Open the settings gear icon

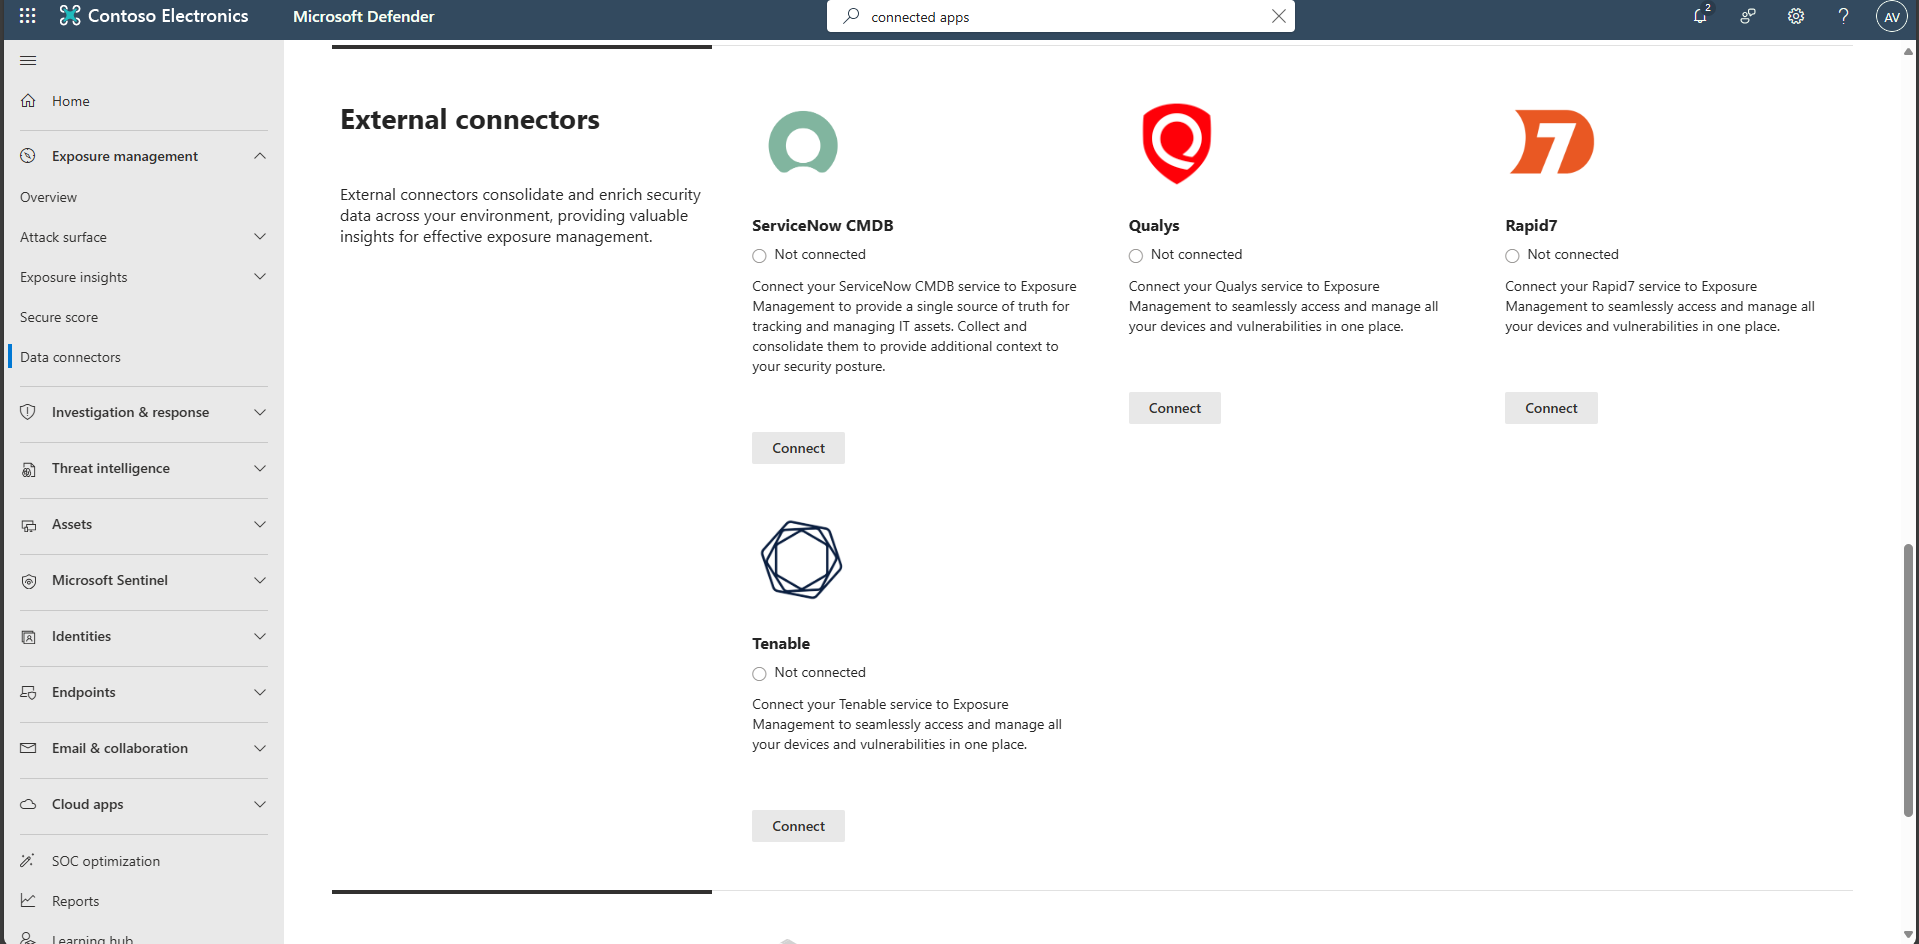pos(1796,16)
